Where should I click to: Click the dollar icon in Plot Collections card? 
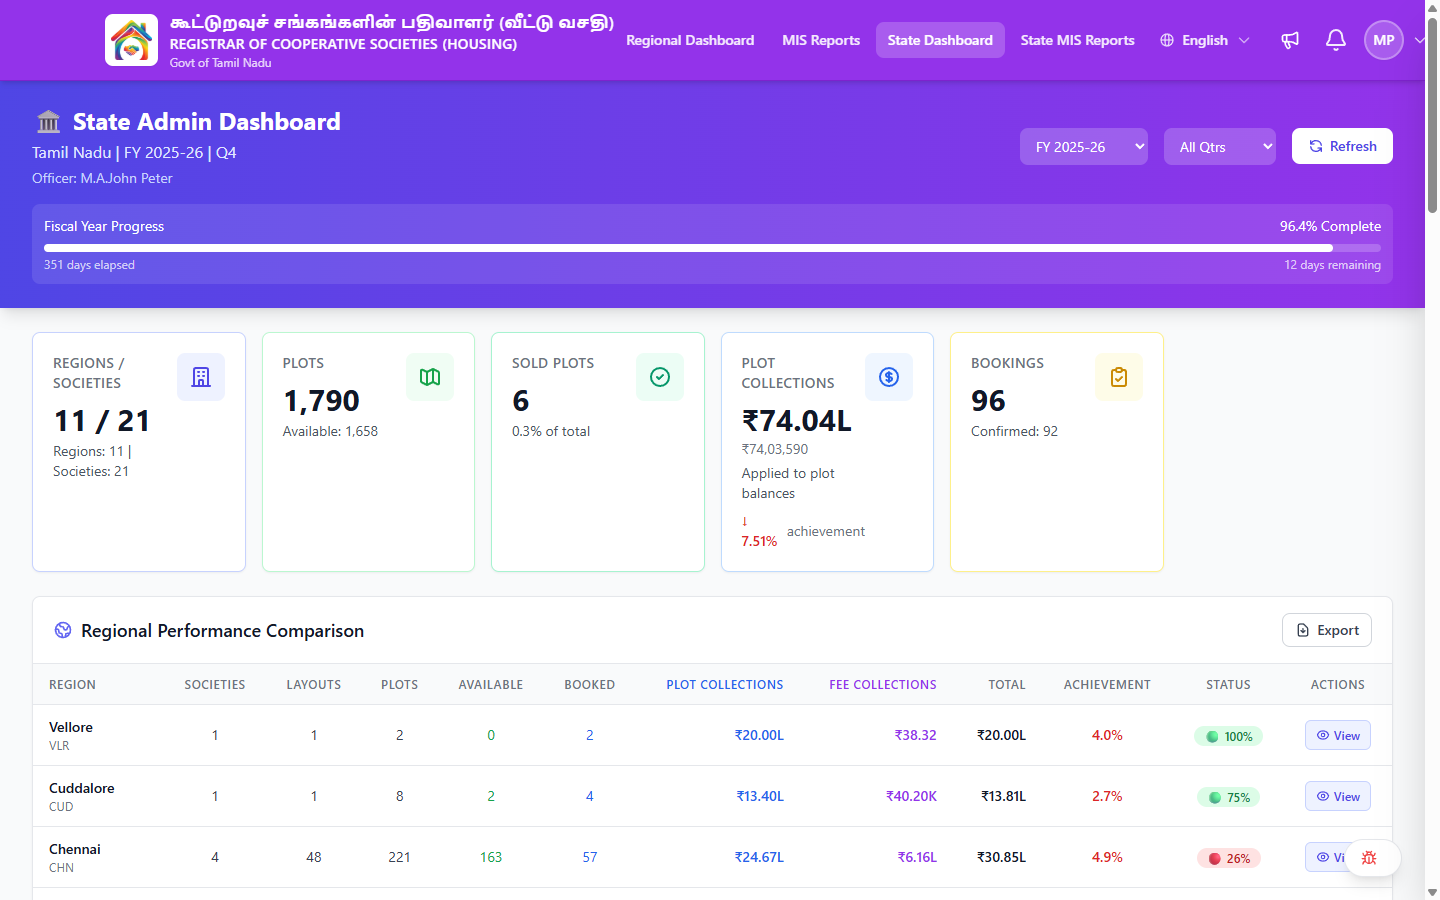[889, 377]
